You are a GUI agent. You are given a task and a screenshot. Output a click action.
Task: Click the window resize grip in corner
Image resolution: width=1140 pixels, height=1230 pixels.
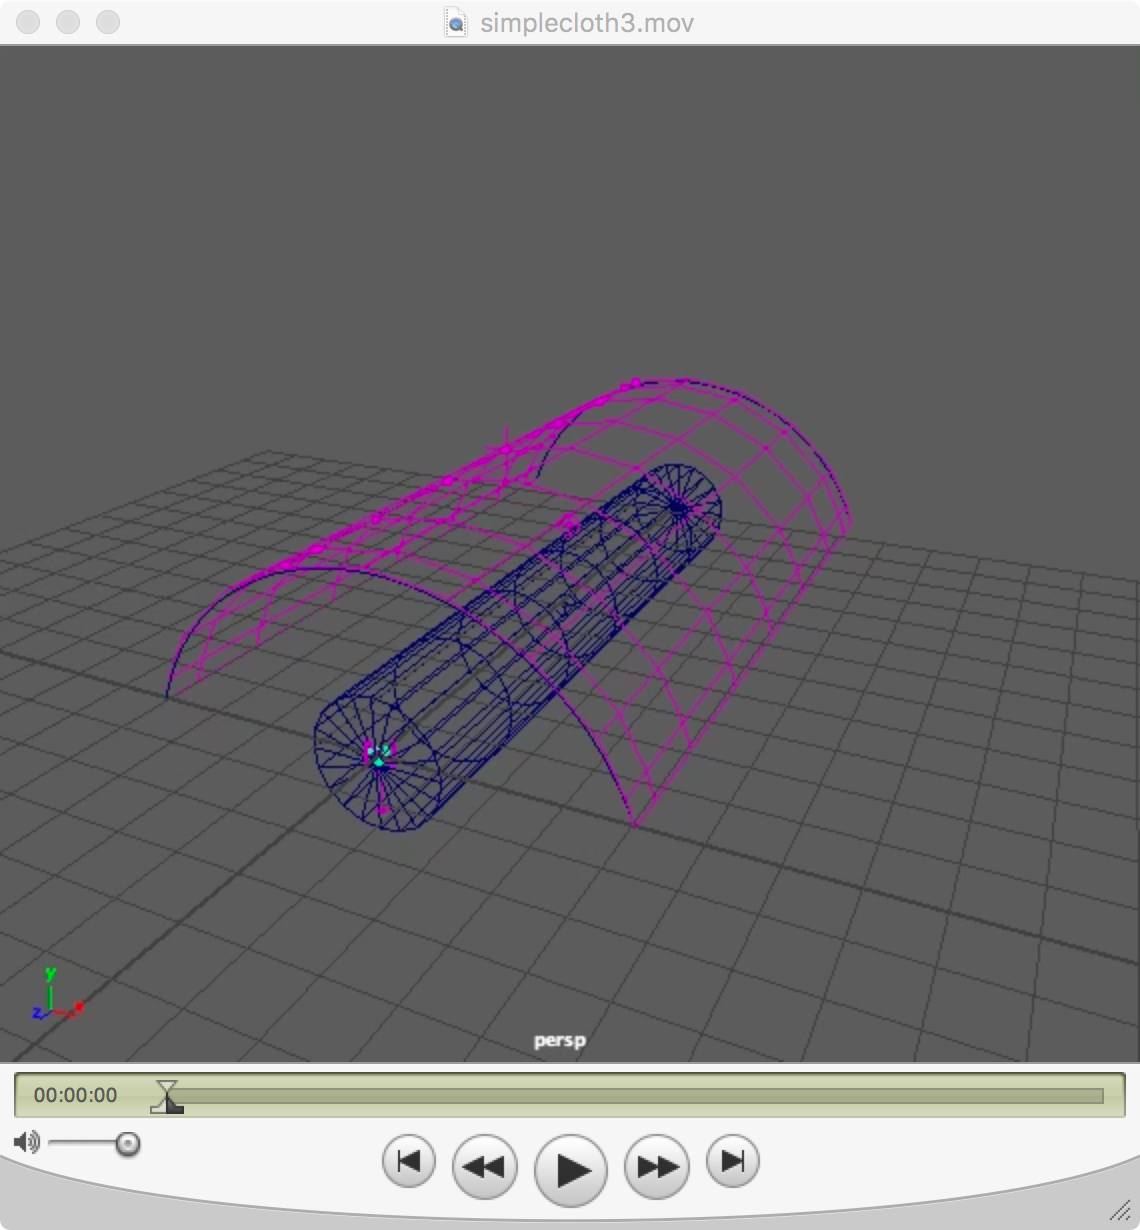(x=1121, y=1211)
